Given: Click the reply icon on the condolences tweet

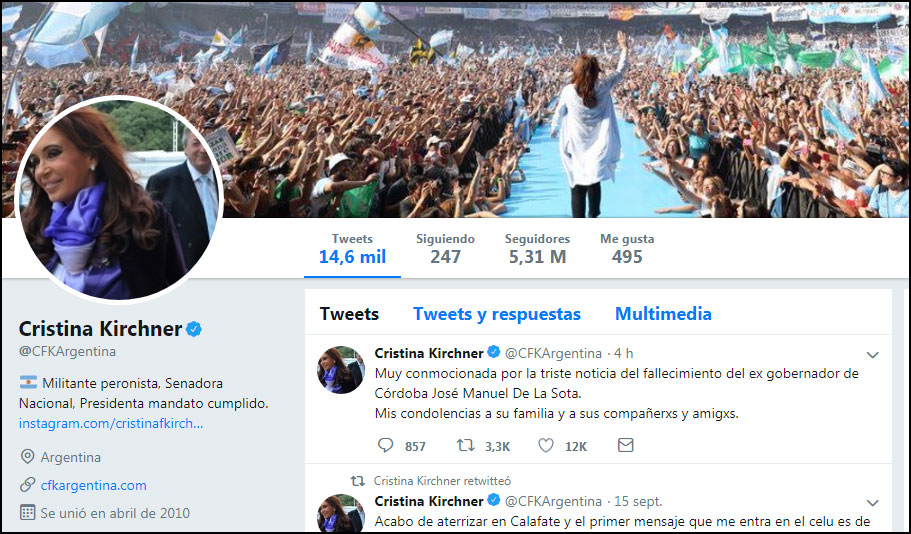Looking at the screenshot, I should click(386, 445).
